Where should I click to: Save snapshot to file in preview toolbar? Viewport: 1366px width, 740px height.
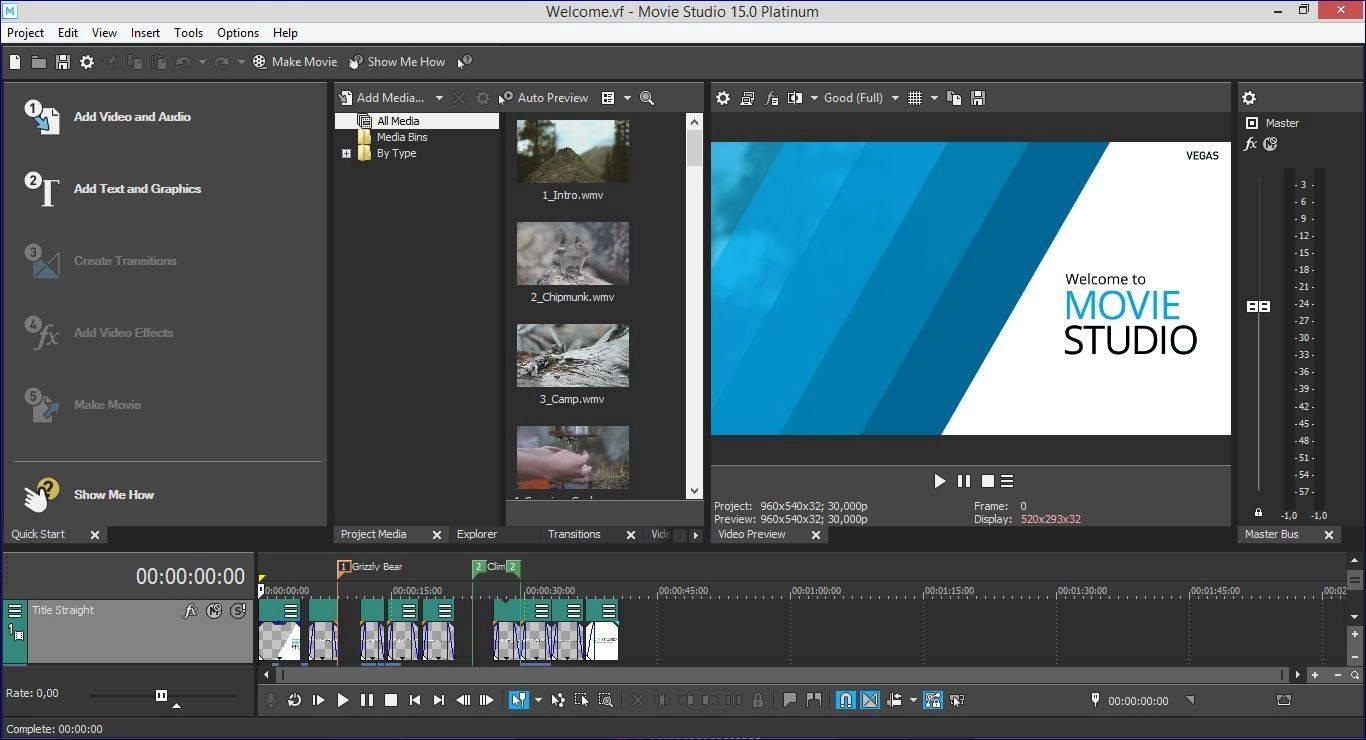click(x=978, y=98)
